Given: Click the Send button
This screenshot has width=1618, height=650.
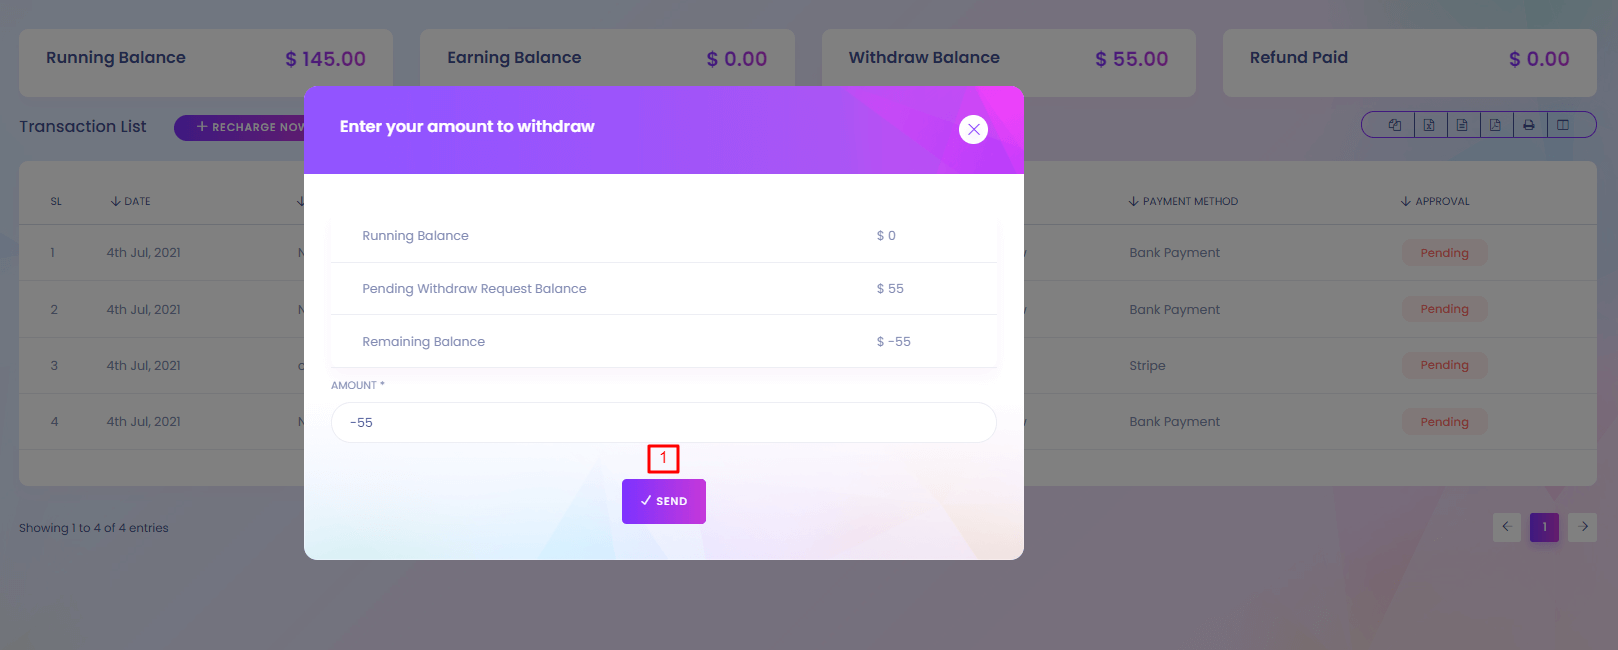Looking at the screenshot, I should 663,501.
